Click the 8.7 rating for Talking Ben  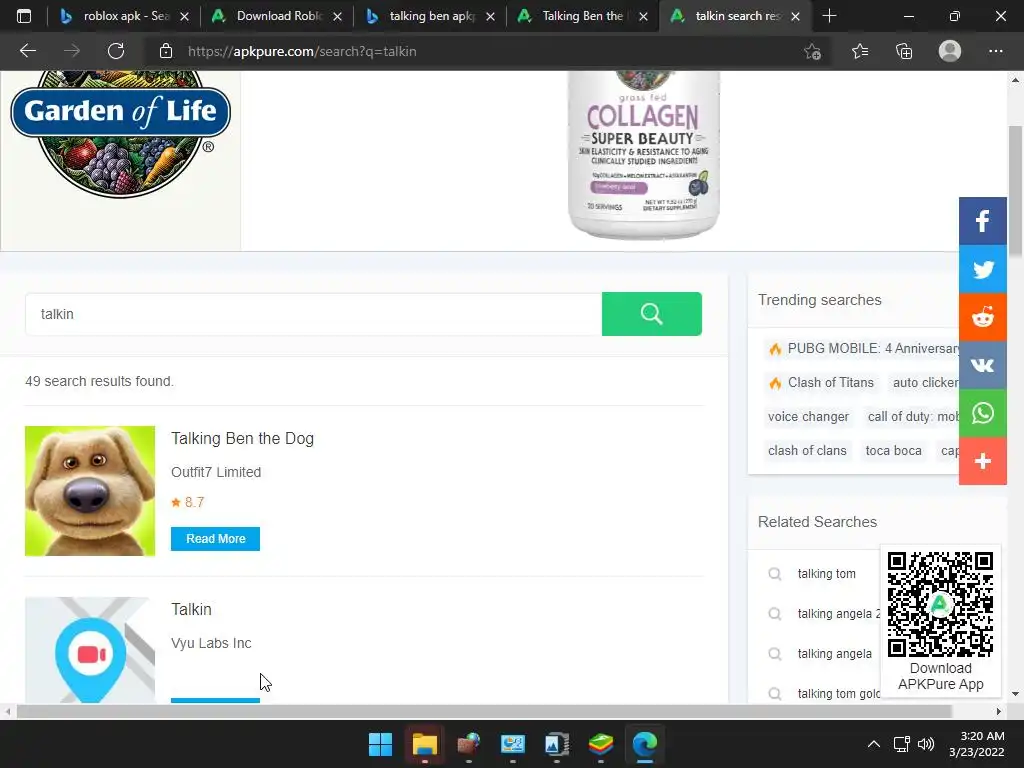(x=188, y=502)
